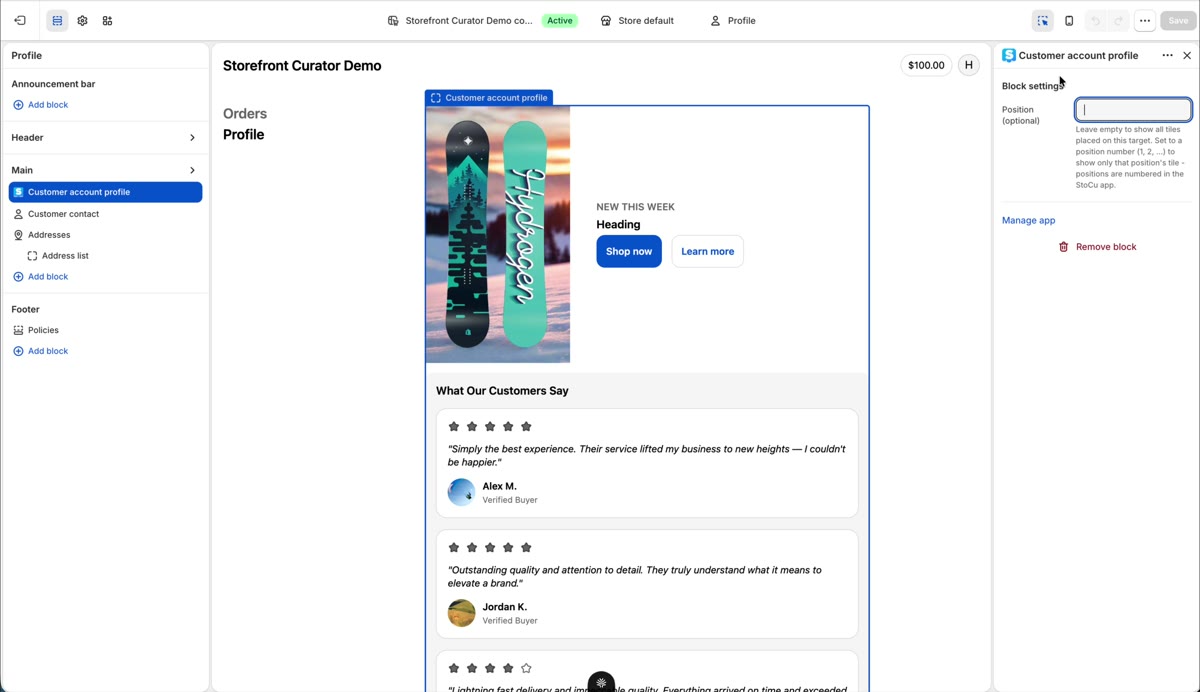Click the sparkle assistant button at bottom
The image size is (1200, 692).
601,682
